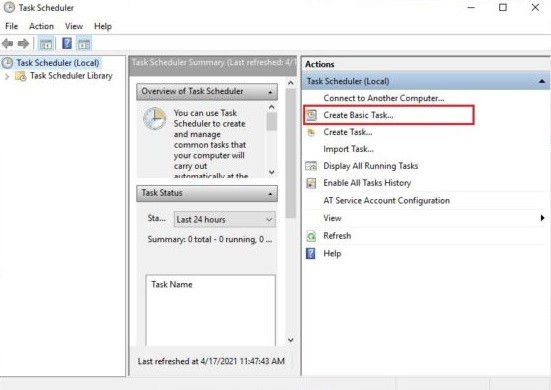Image resolution: width=551 pixels, height=390 pixels.
Task: Collapse the Task Scheduler (Local) actions group
Action: click(x=542, y=82)
